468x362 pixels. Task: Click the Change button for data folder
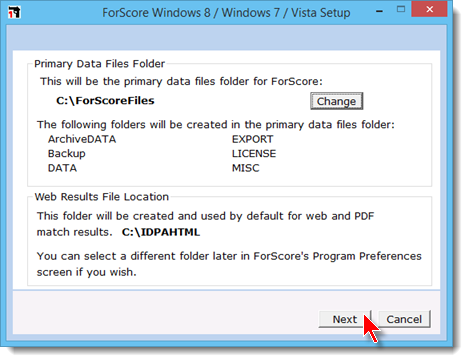coord(336,101)
